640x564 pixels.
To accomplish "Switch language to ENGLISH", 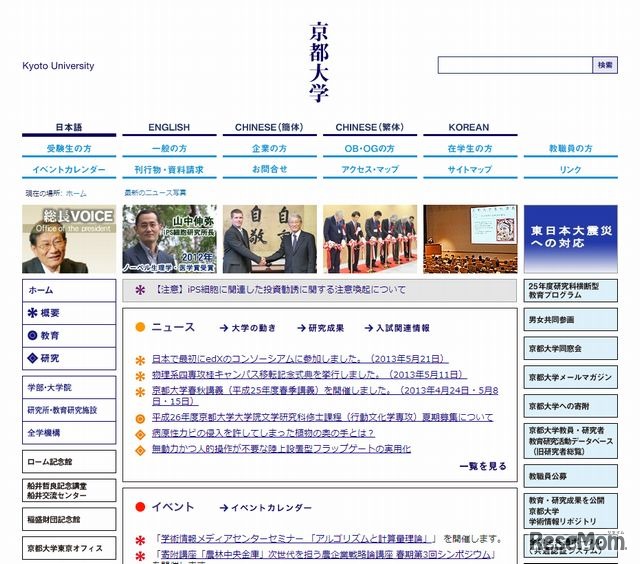I will pyautogui.click(x=169, y=127).
